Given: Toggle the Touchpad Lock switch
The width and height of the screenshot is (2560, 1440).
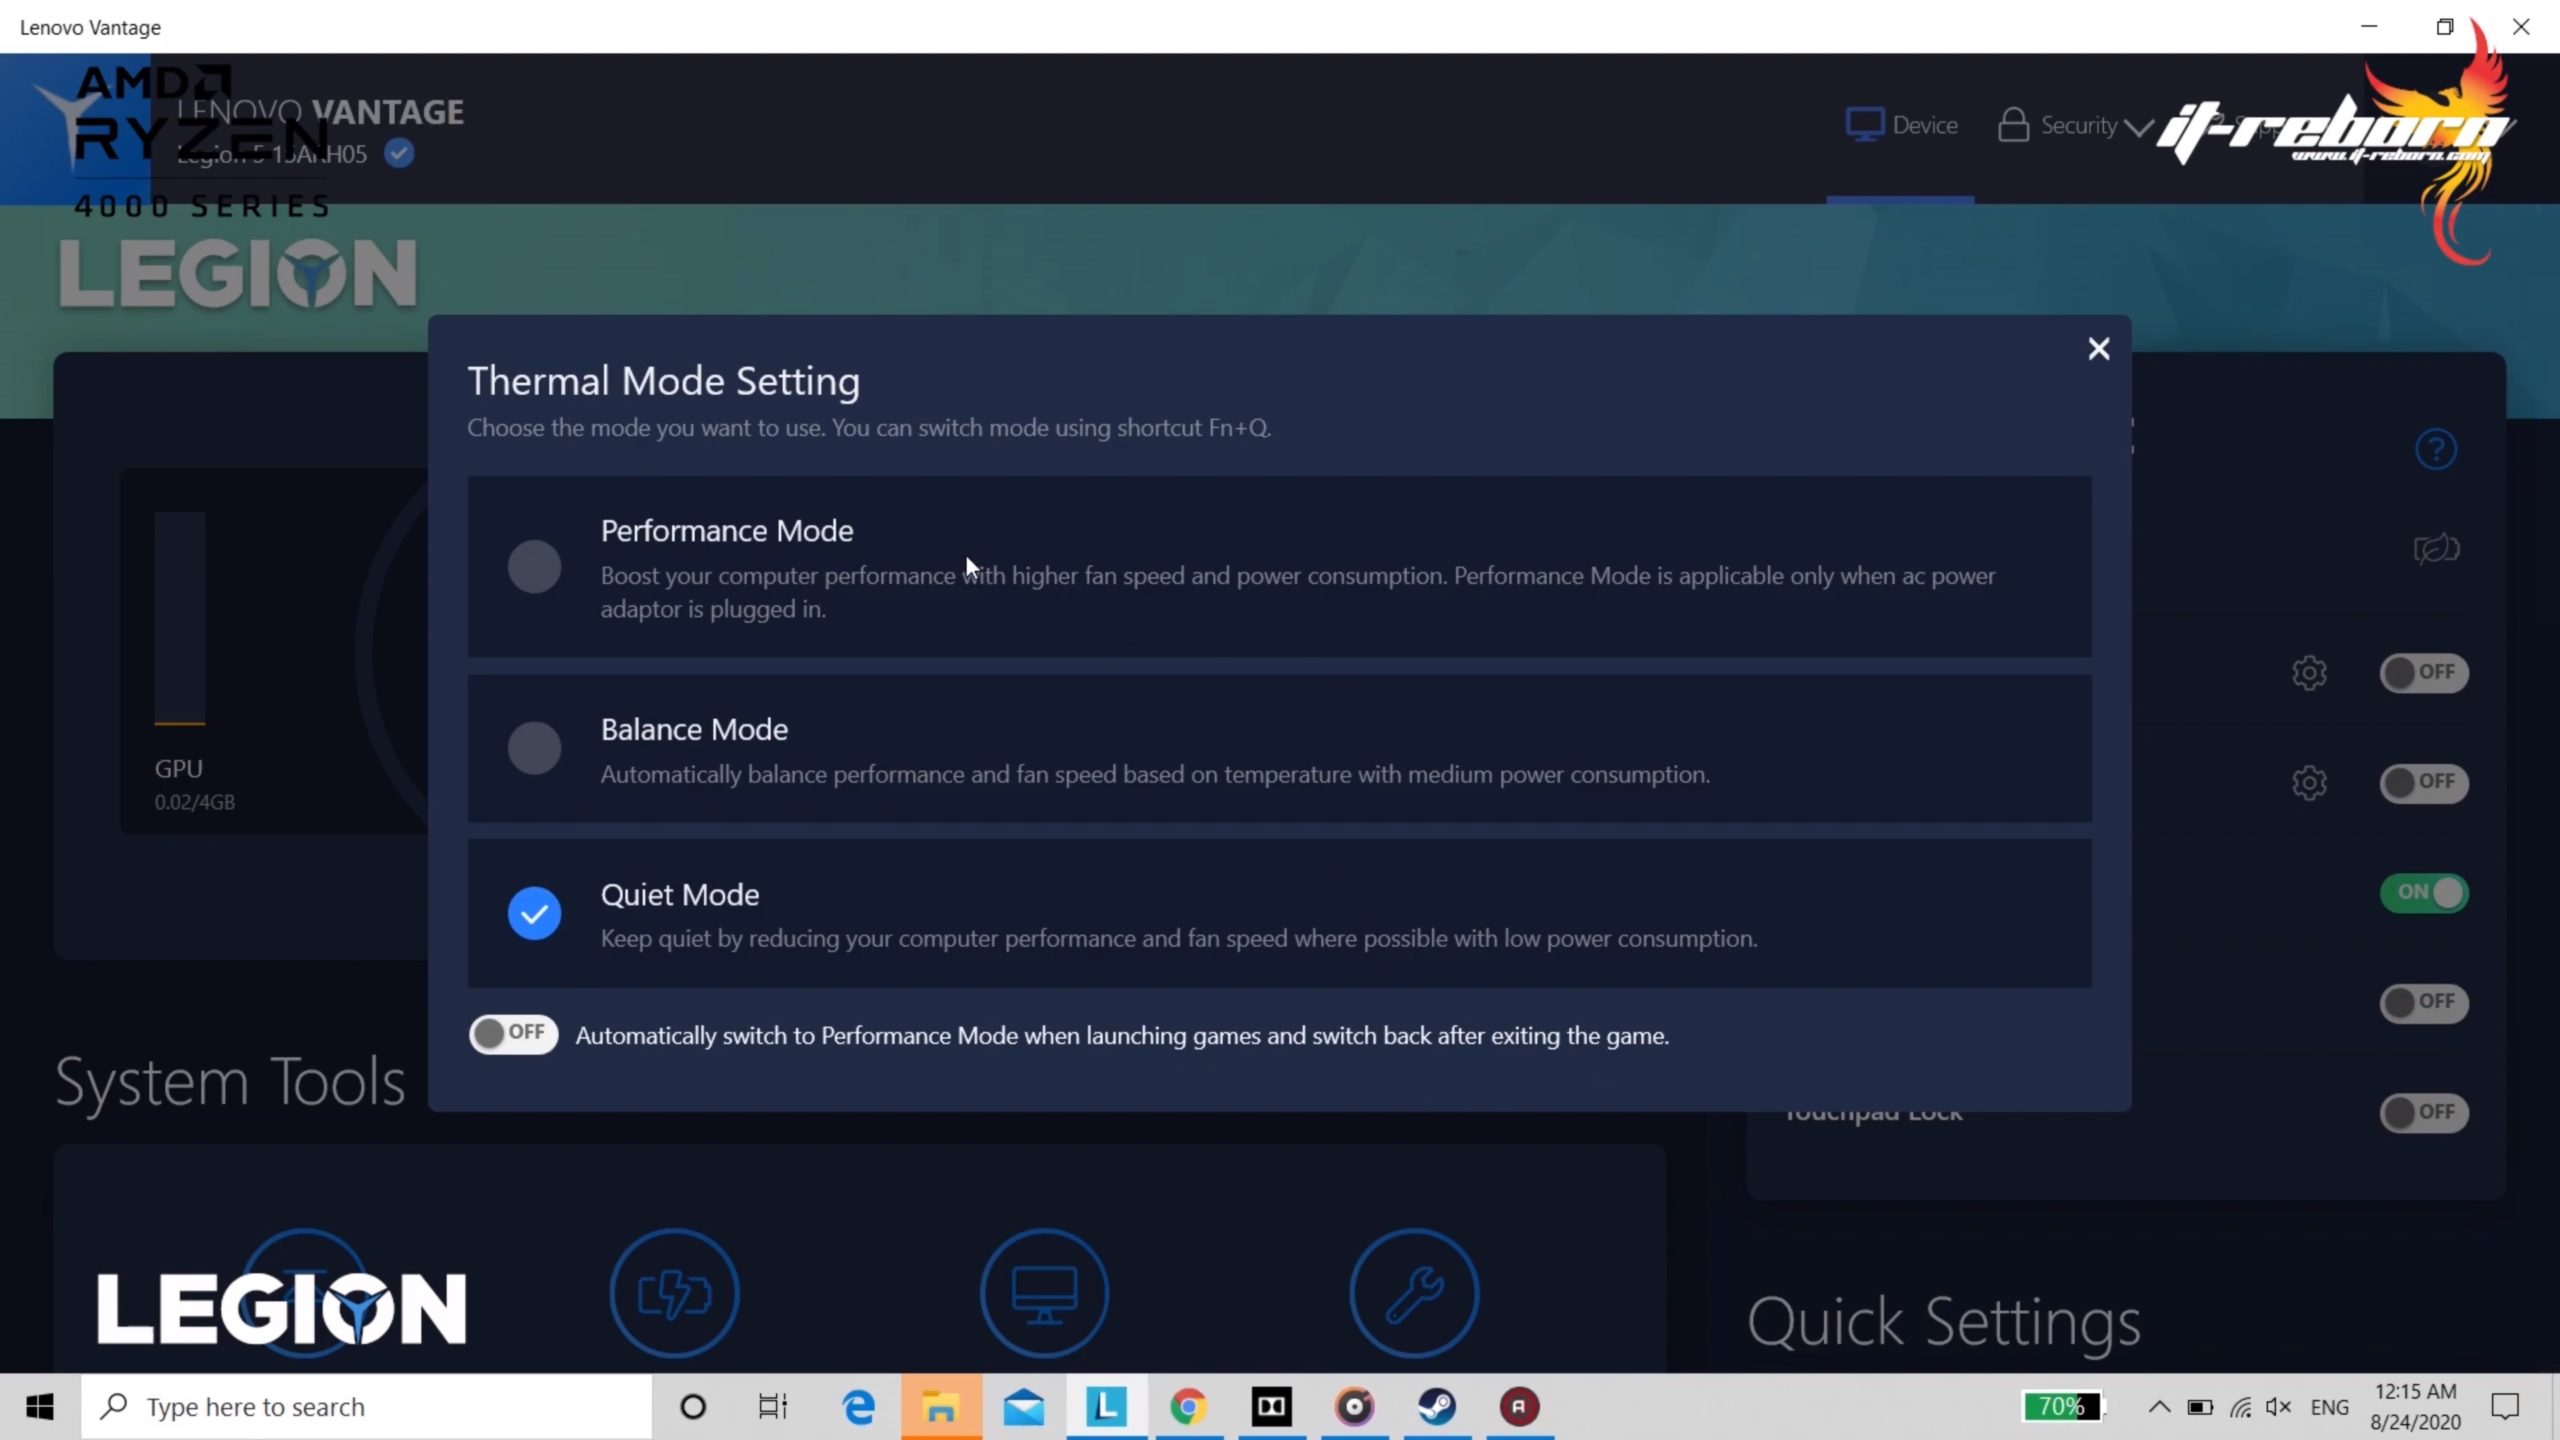Looking at the screenshot, I should coord(2424,1112).
